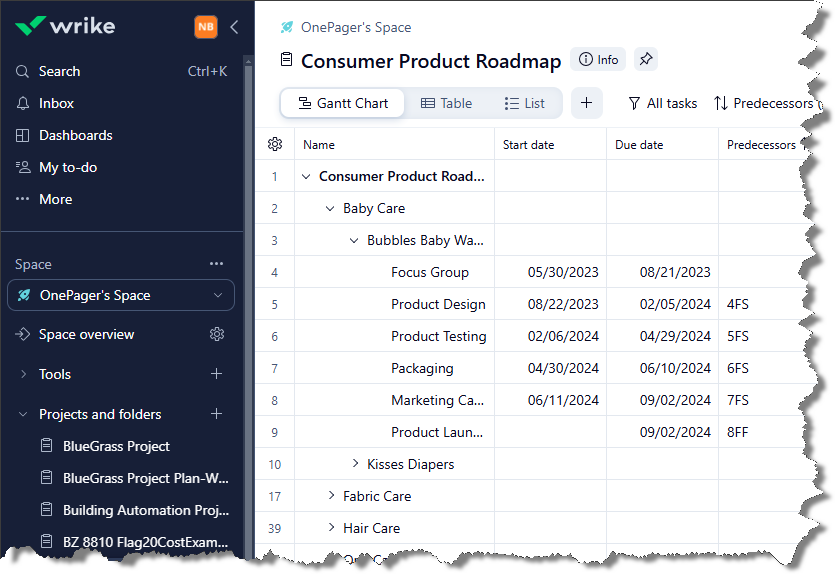This screenshot has width=835, height=574.
Task: Click the project clipboard icon beside the title
Action: (286, 60)
